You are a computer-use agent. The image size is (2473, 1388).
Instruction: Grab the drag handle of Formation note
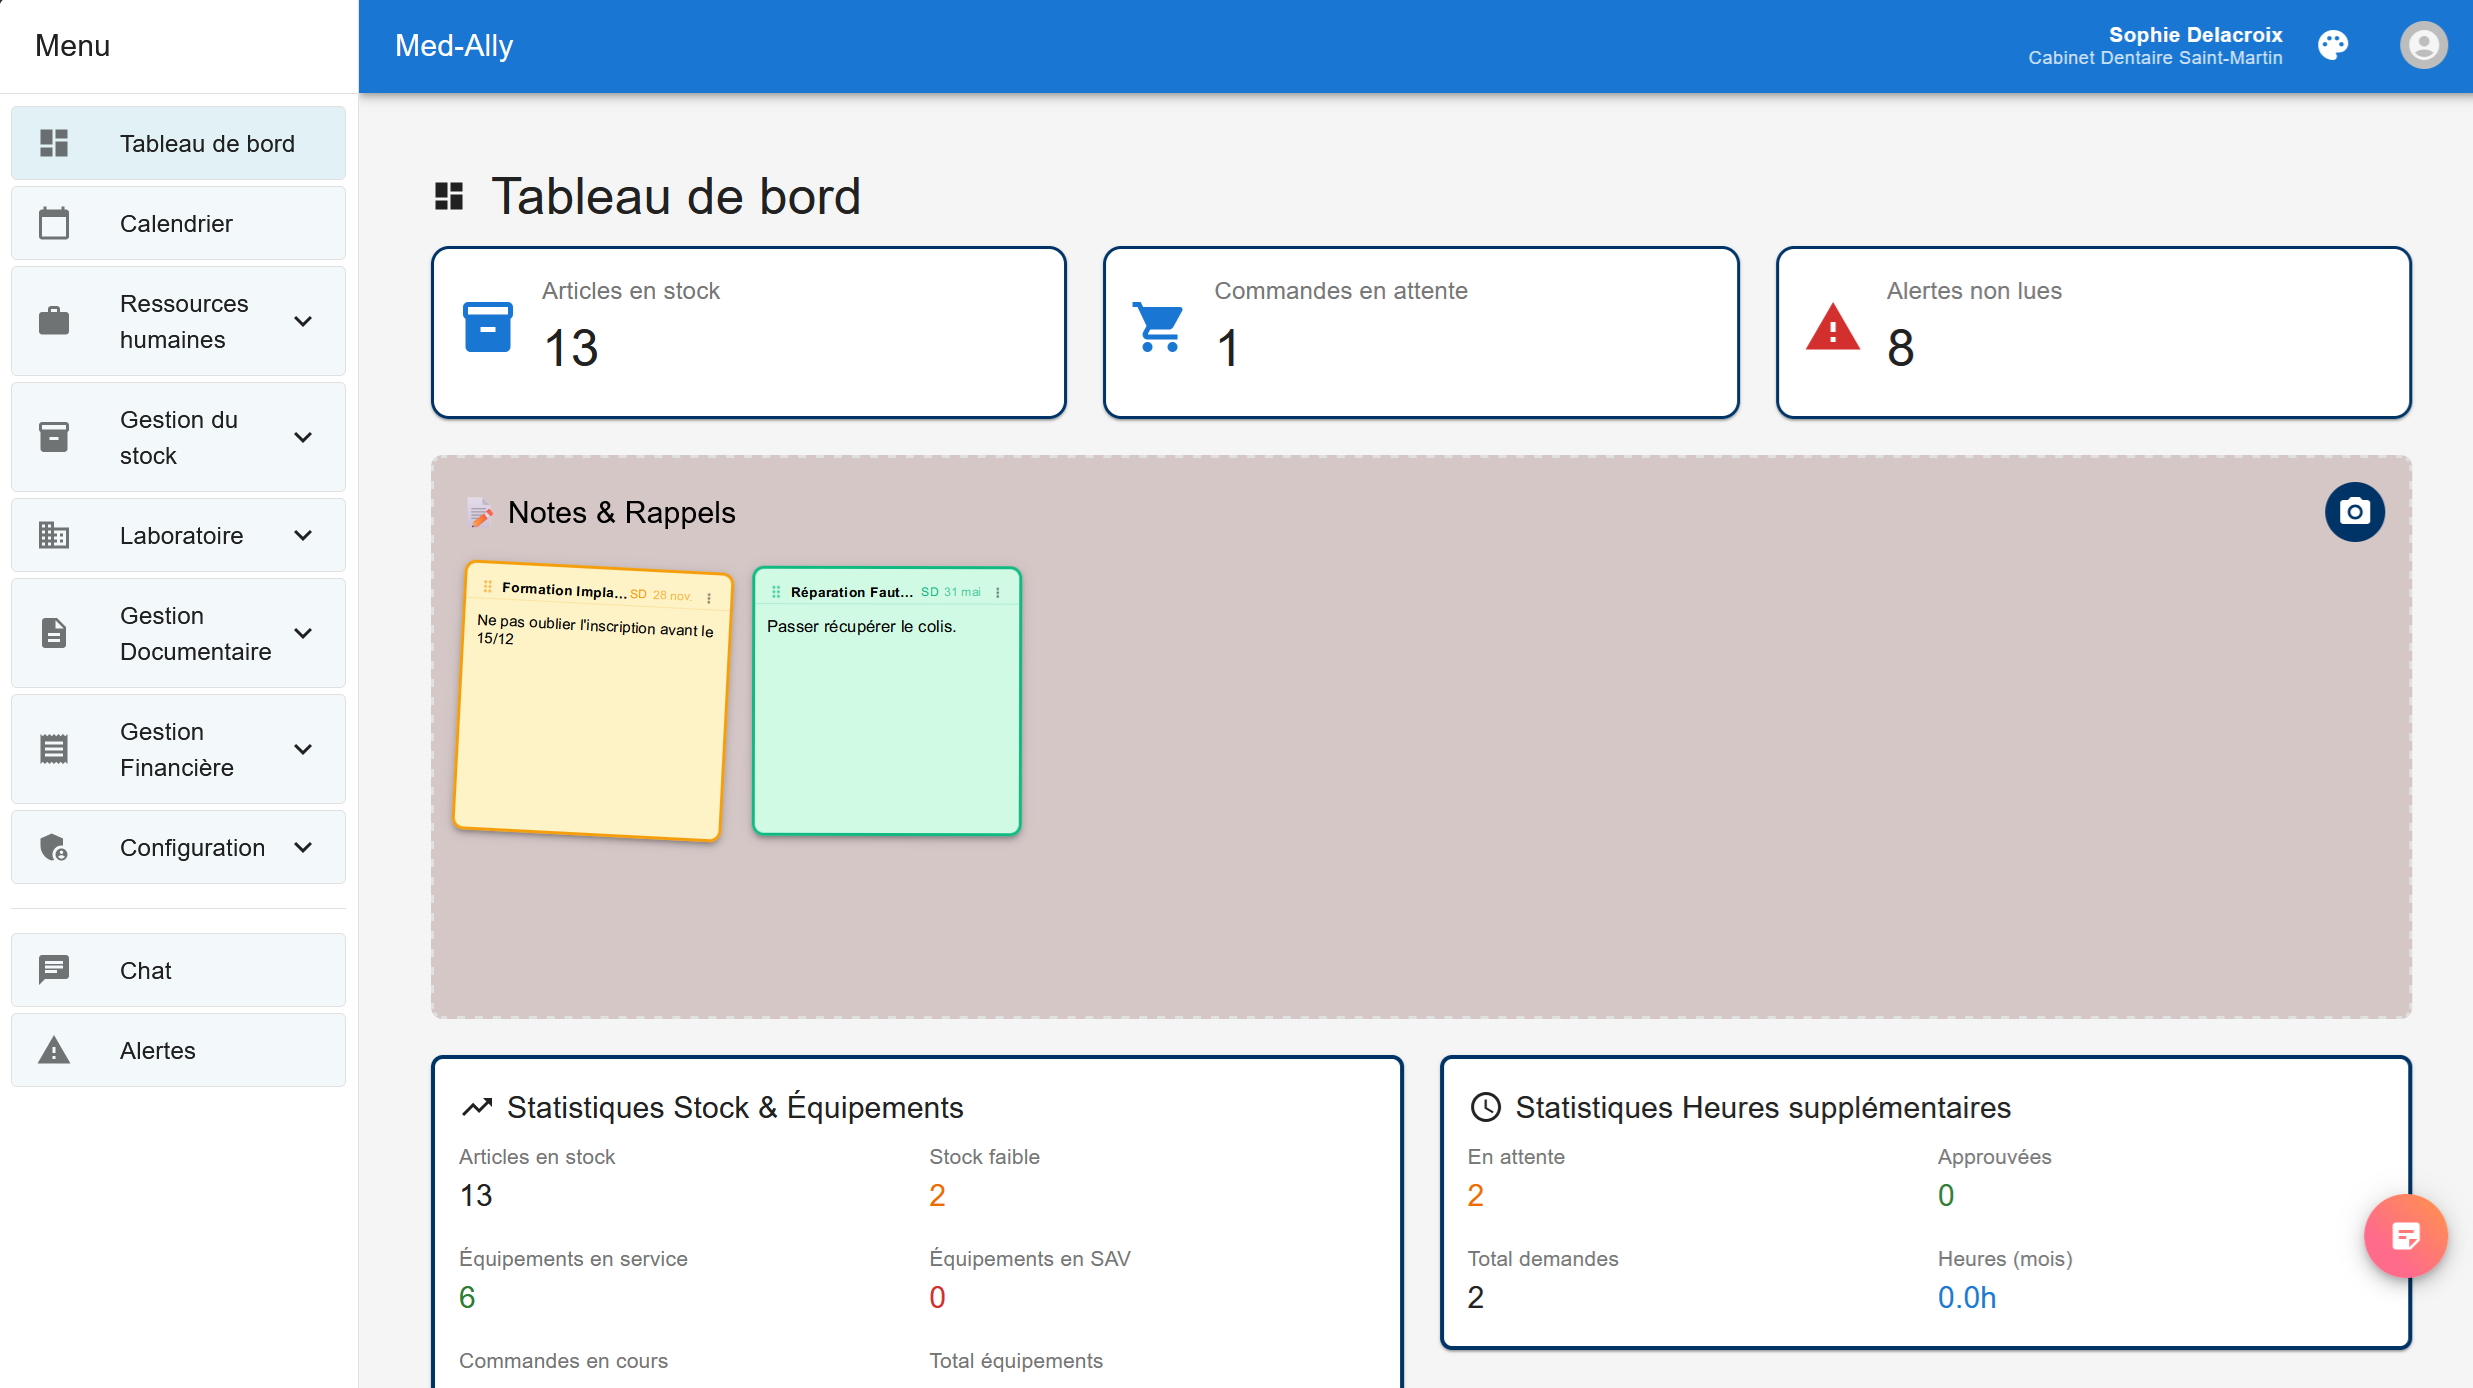488,586
